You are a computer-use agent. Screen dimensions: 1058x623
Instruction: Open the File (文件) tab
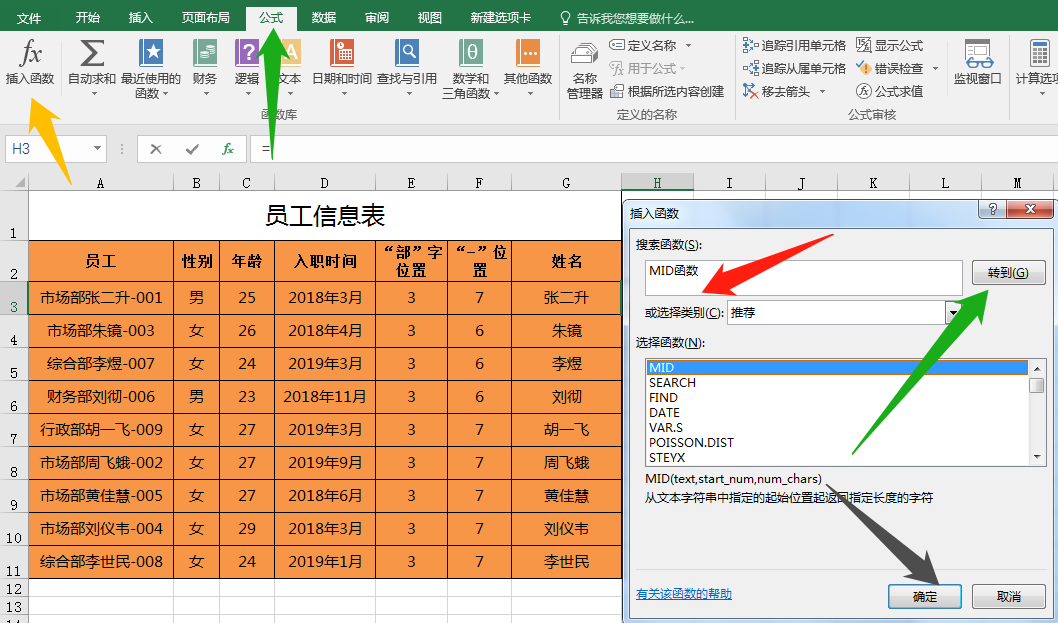(x=29, y=18)
